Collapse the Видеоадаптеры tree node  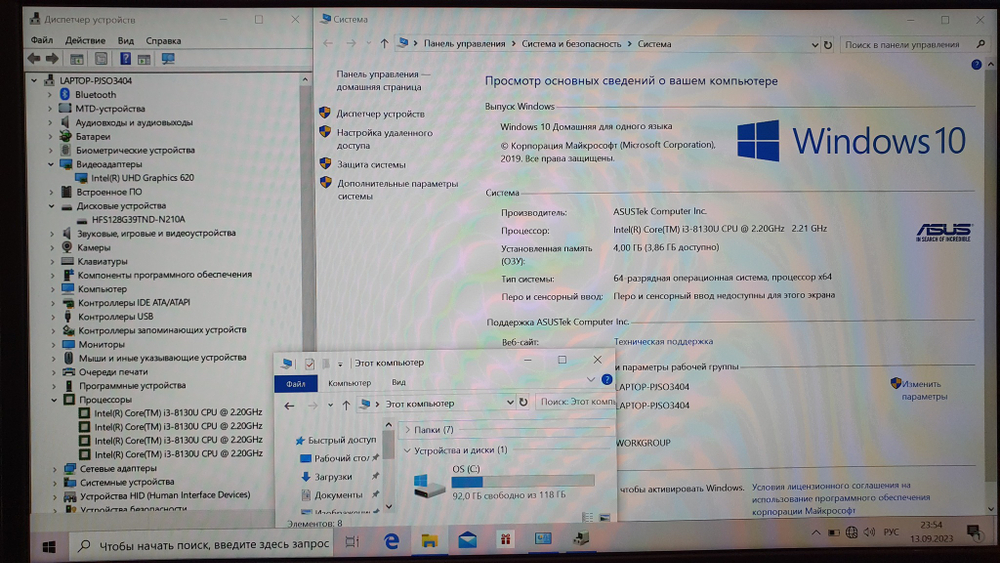point(51,164)
